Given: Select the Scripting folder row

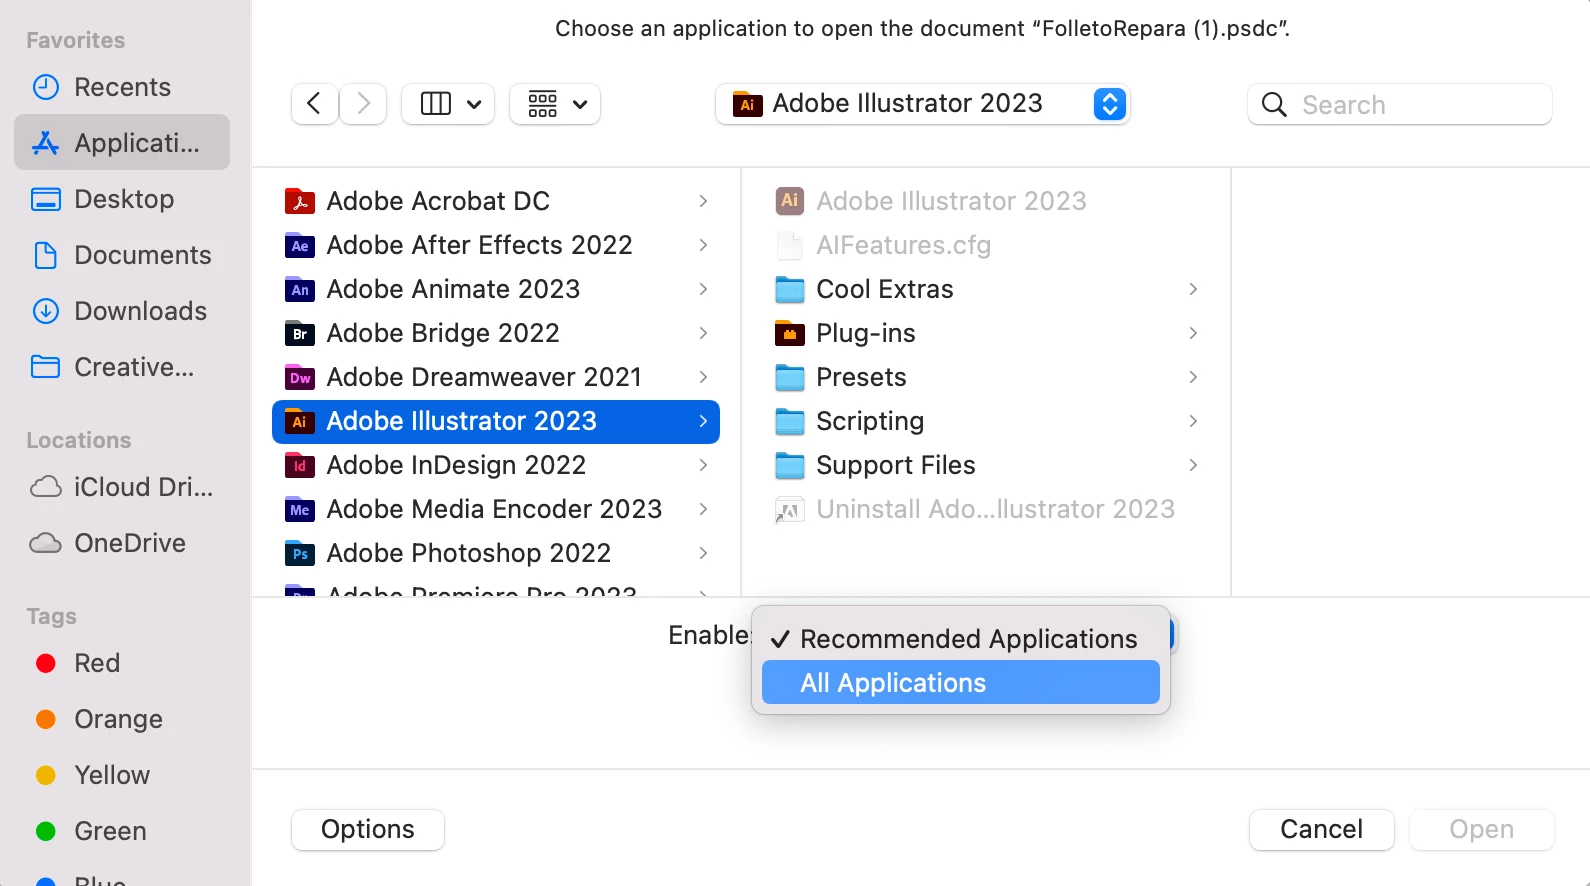Looking at the screenshot, I should [986, 421].
